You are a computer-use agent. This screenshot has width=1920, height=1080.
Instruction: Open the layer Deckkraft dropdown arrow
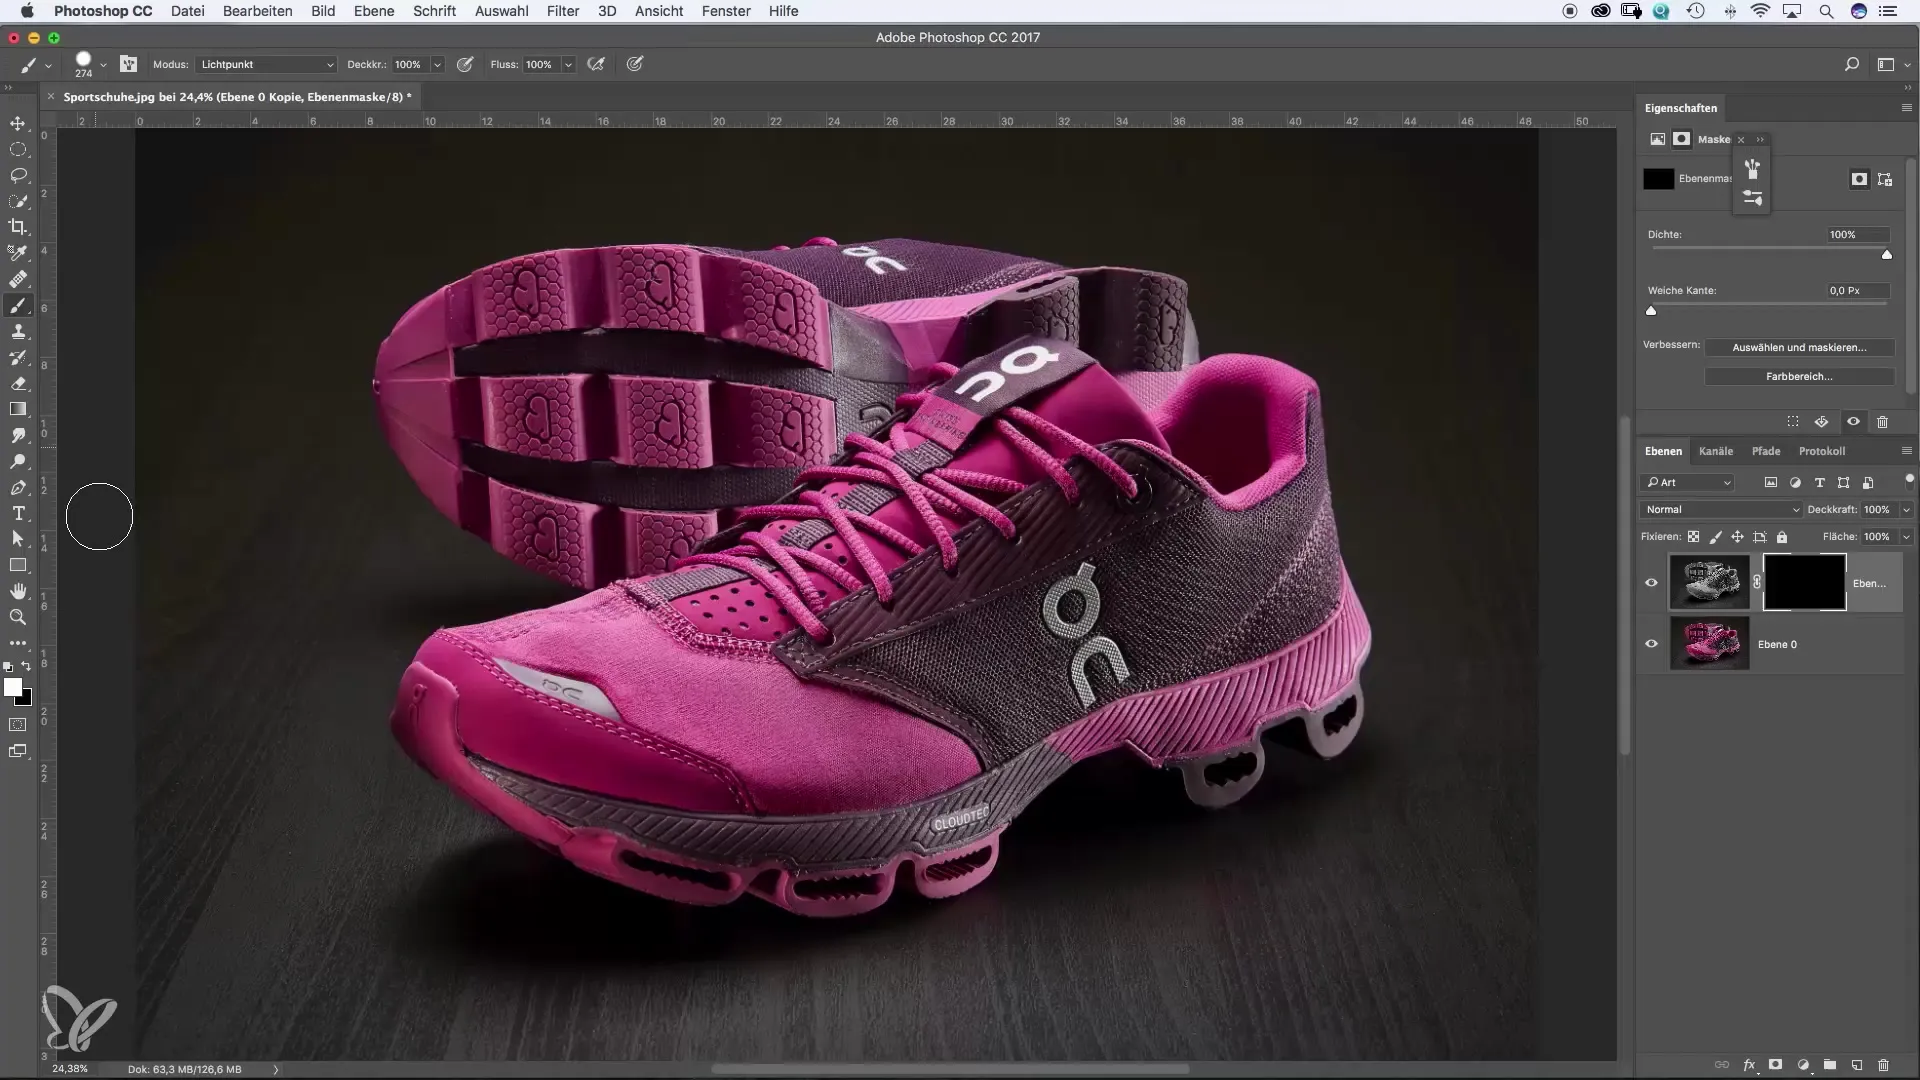click(1906, 509)
